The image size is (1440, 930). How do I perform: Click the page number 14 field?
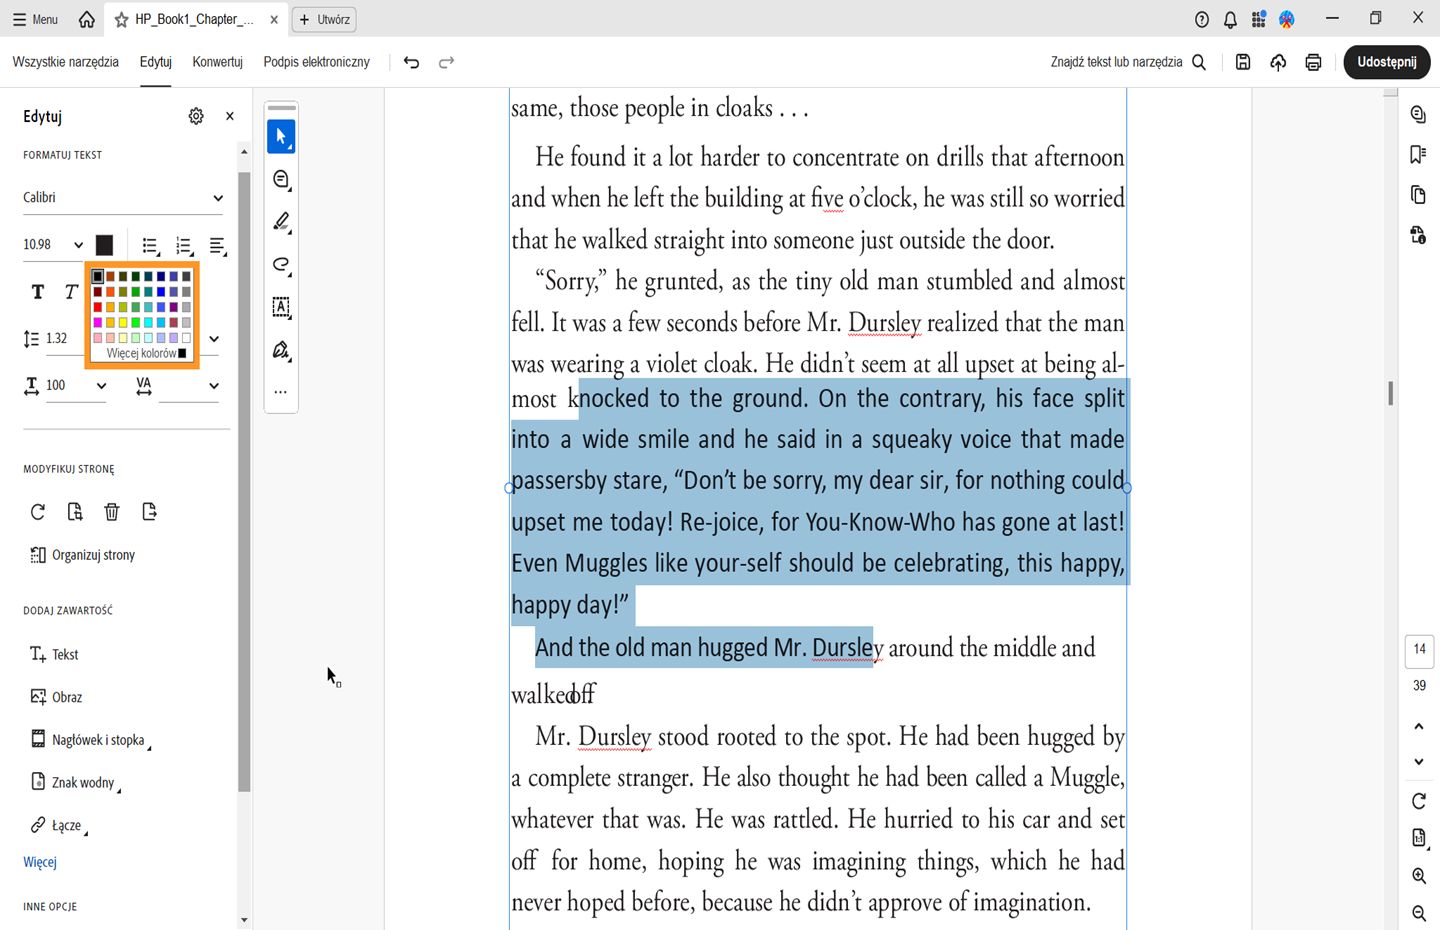click(1419, 650)
